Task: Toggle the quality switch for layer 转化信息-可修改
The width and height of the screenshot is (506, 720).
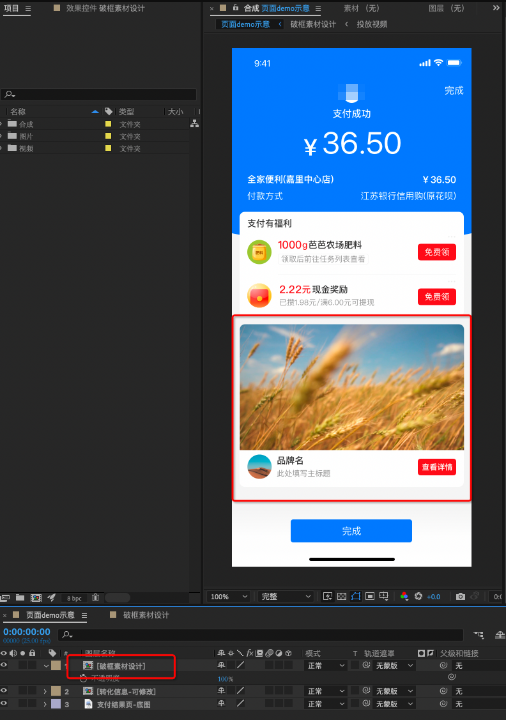Action: 240,691
